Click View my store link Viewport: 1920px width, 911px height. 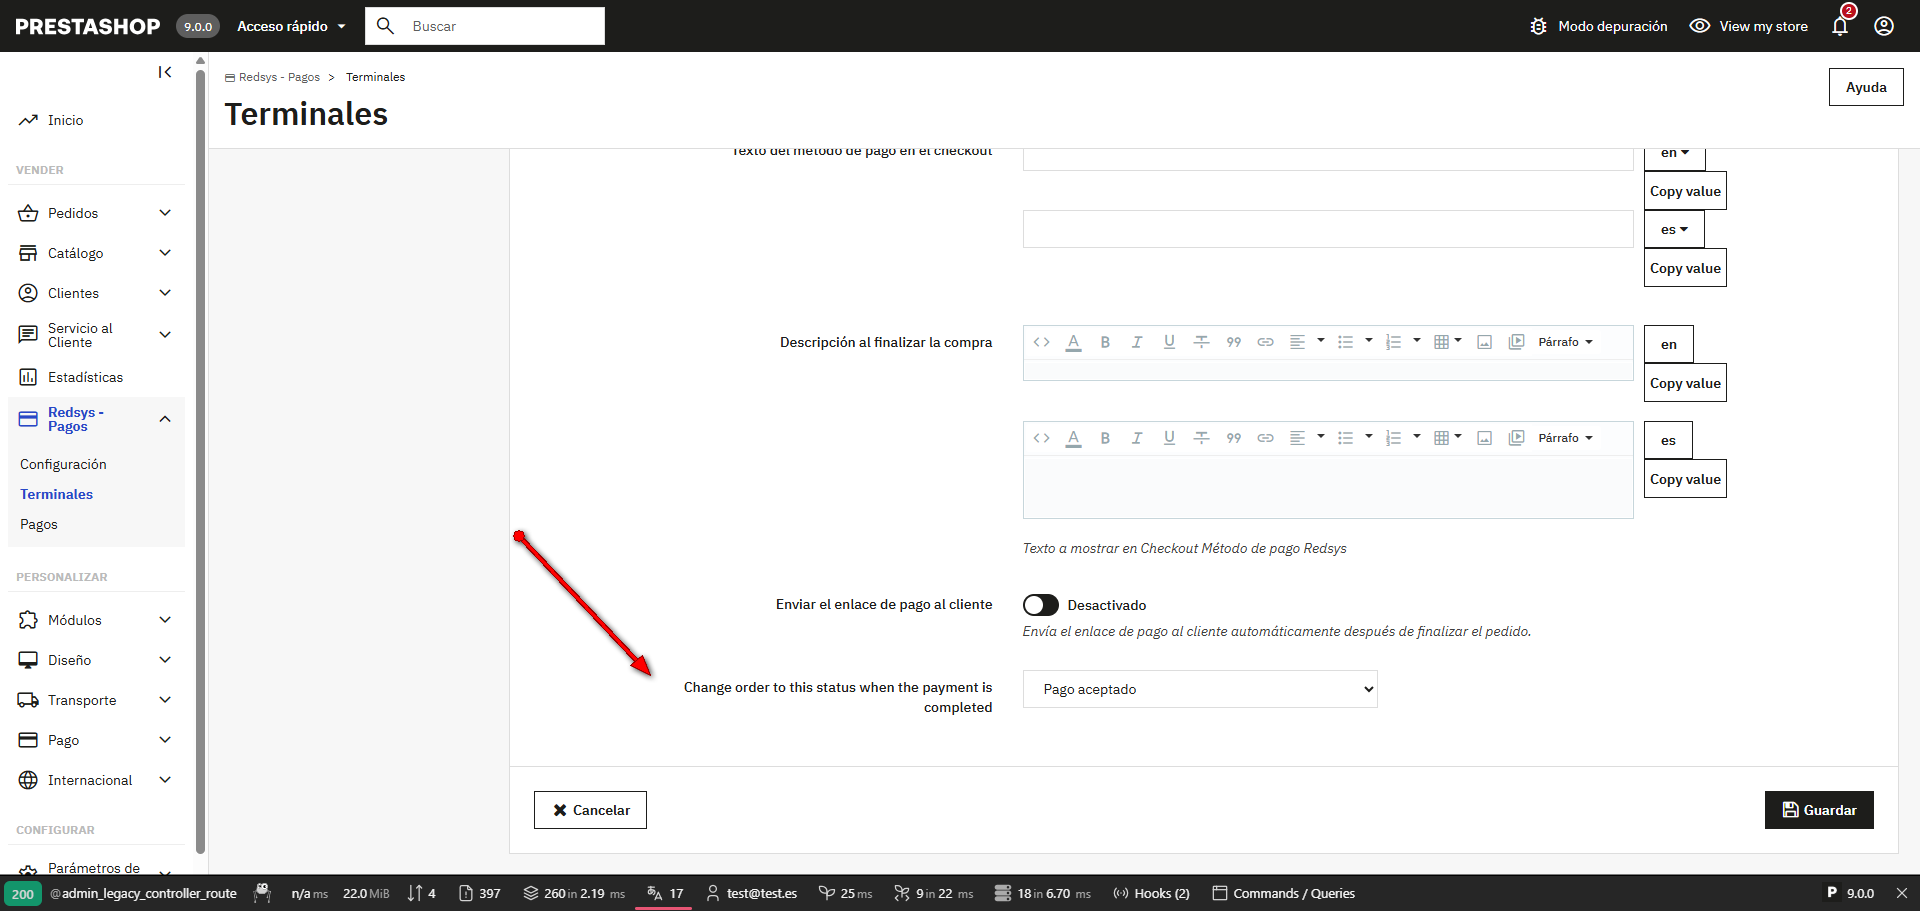coord(1749,26)
